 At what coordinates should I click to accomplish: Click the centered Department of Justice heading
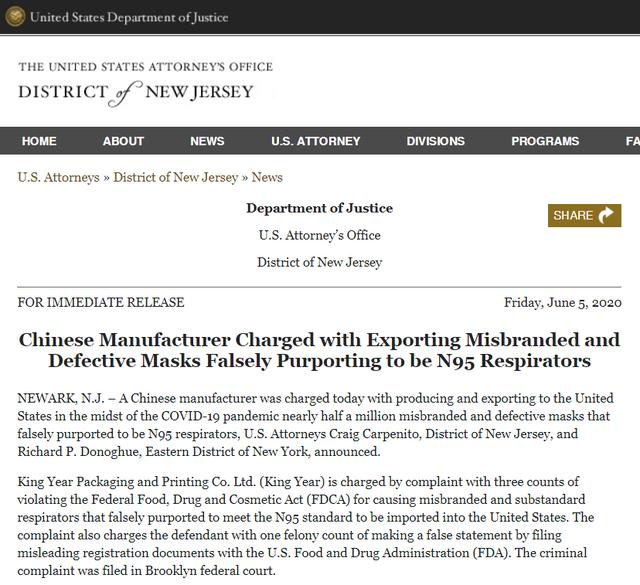click(320, 208)
